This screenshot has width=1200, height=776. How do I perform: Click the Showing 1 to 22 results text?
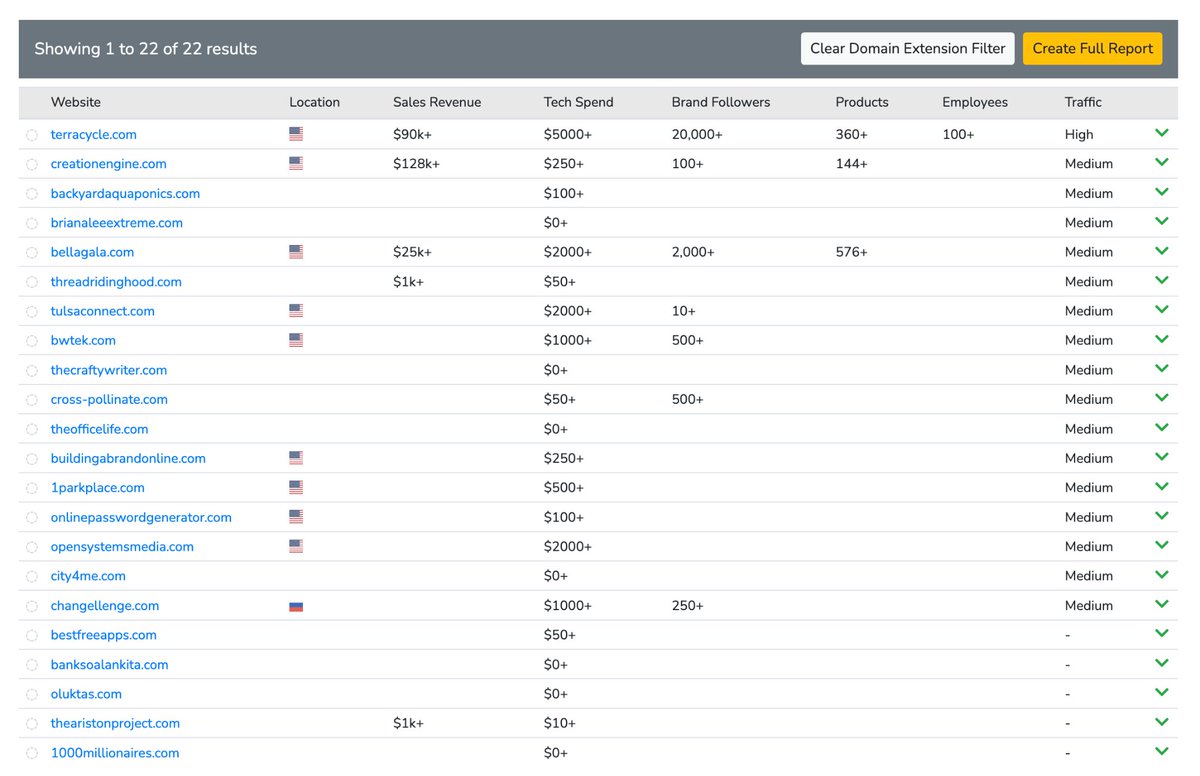(x=146, y=48)
